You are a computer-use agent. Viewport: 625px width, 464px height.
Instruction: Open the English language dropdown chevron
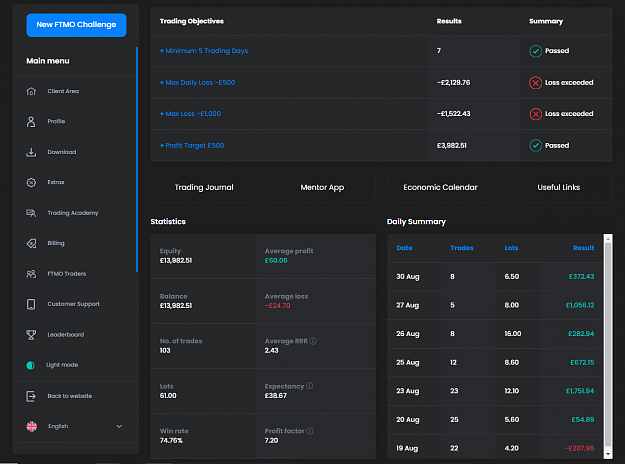coord(119,426)
